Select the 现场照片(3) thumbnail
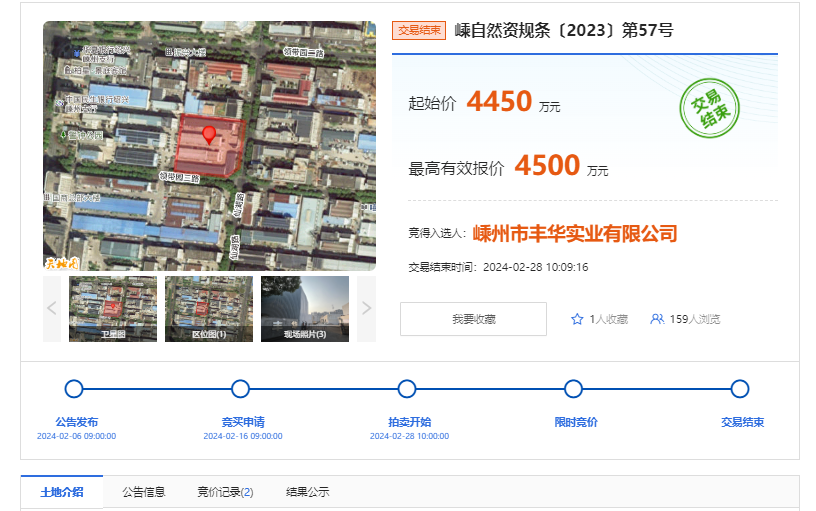Screen dimensions: 816x511 coord(304,309)
